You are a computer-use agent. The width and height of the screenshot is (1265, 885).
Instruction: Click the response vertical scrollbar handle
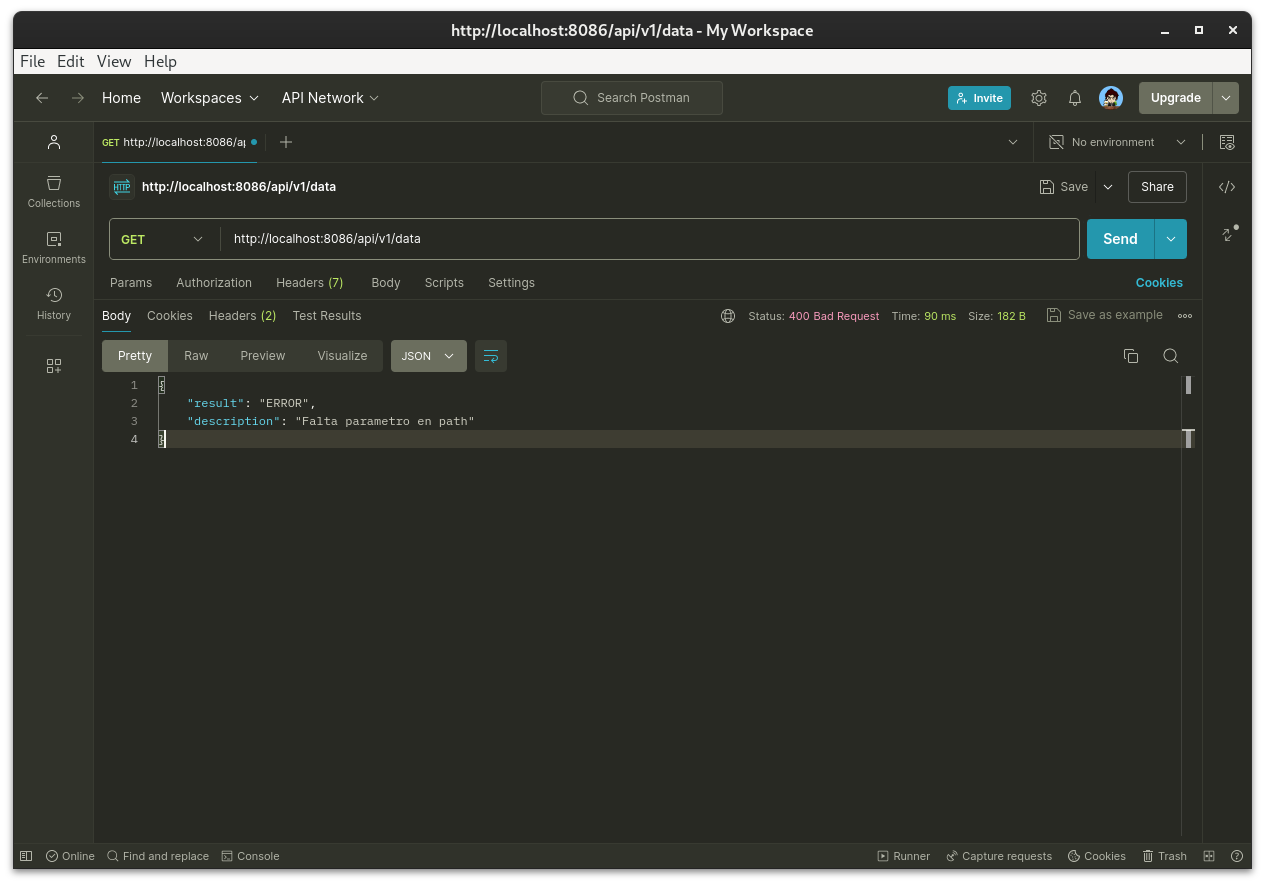tap(1188, 385)
